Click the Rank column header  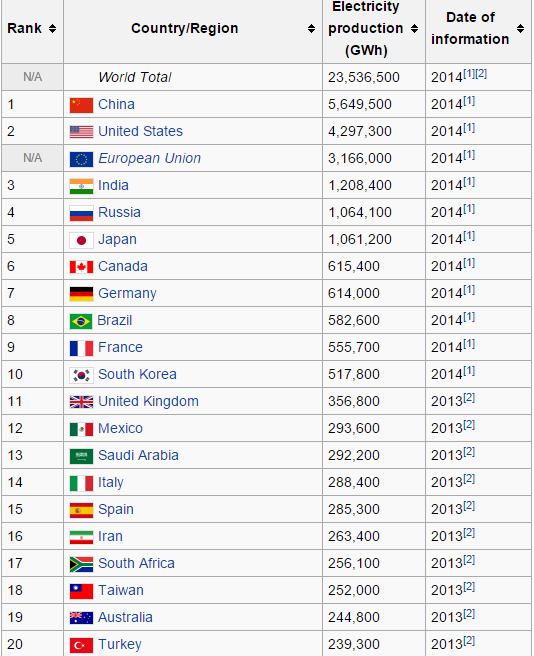(32, 31)
